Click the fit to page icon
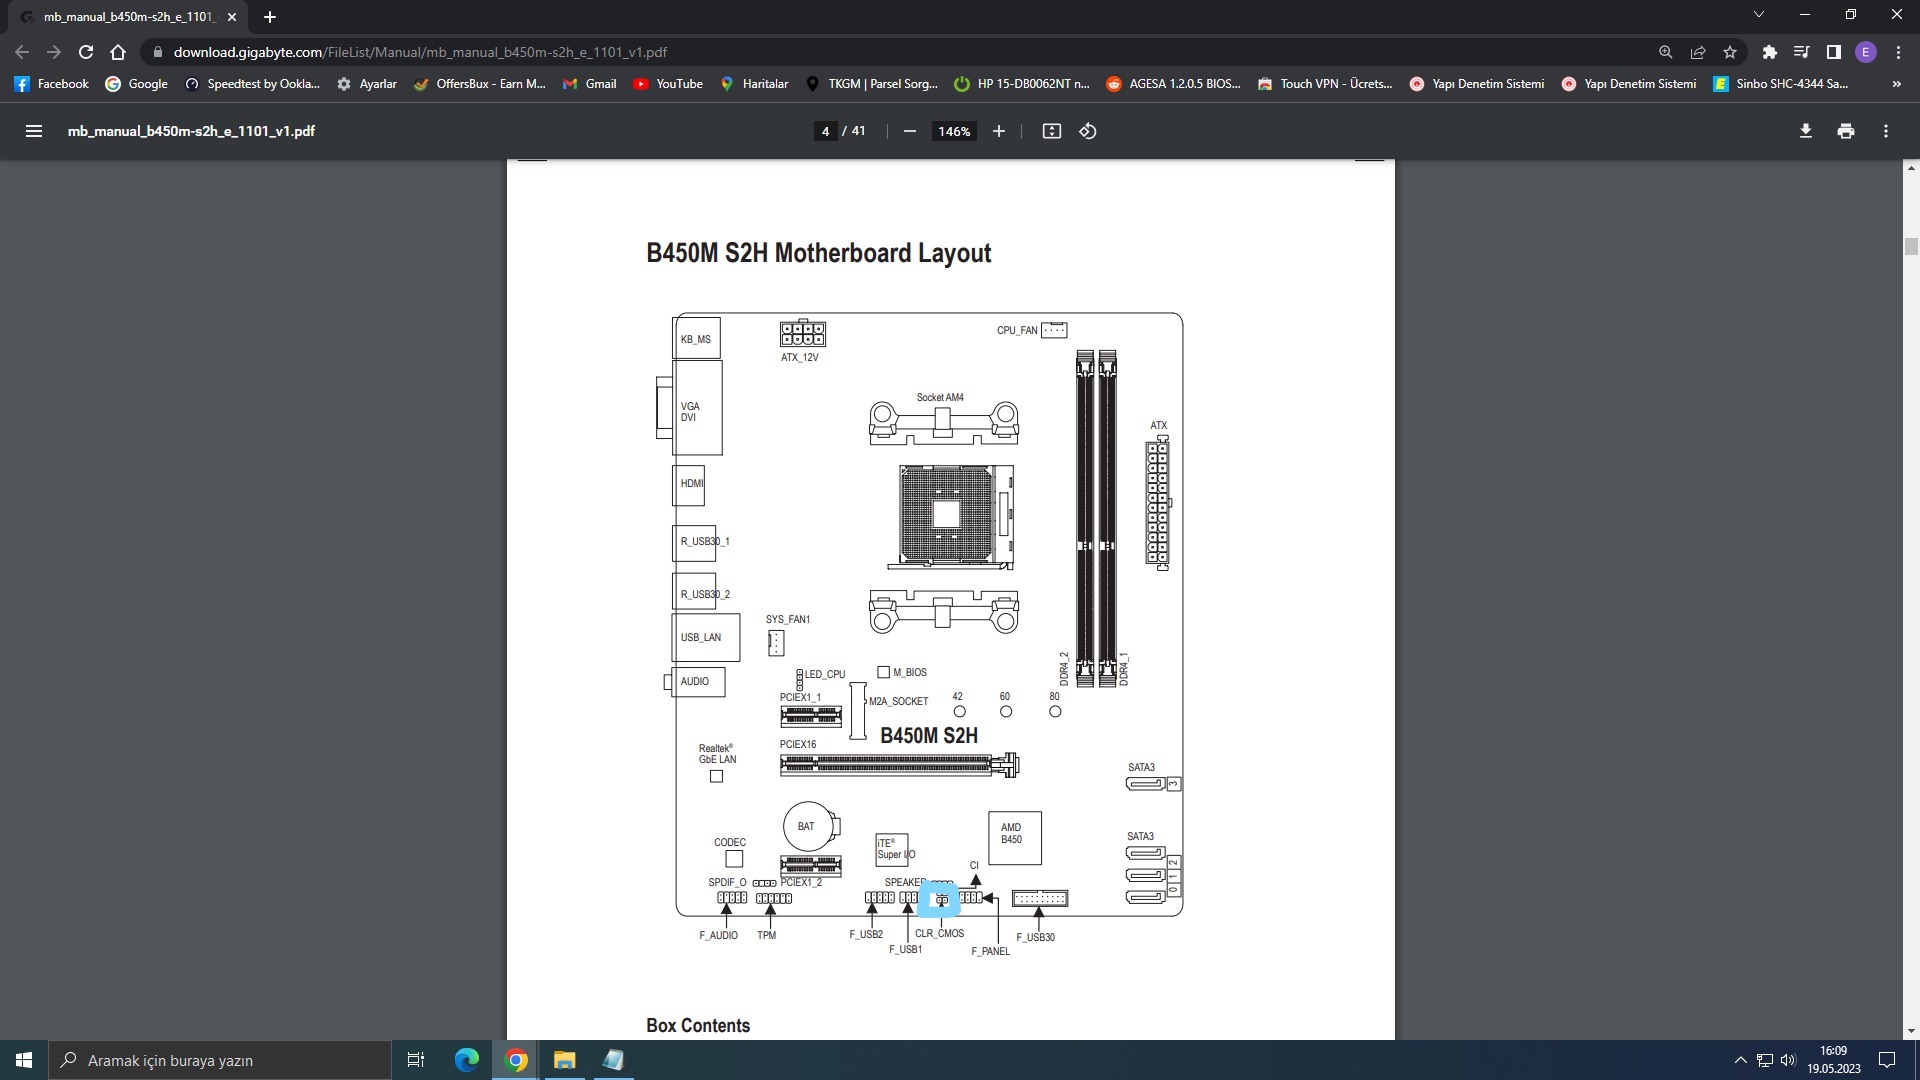This screenshot has height=1080, width=1920. (1051, 131)
